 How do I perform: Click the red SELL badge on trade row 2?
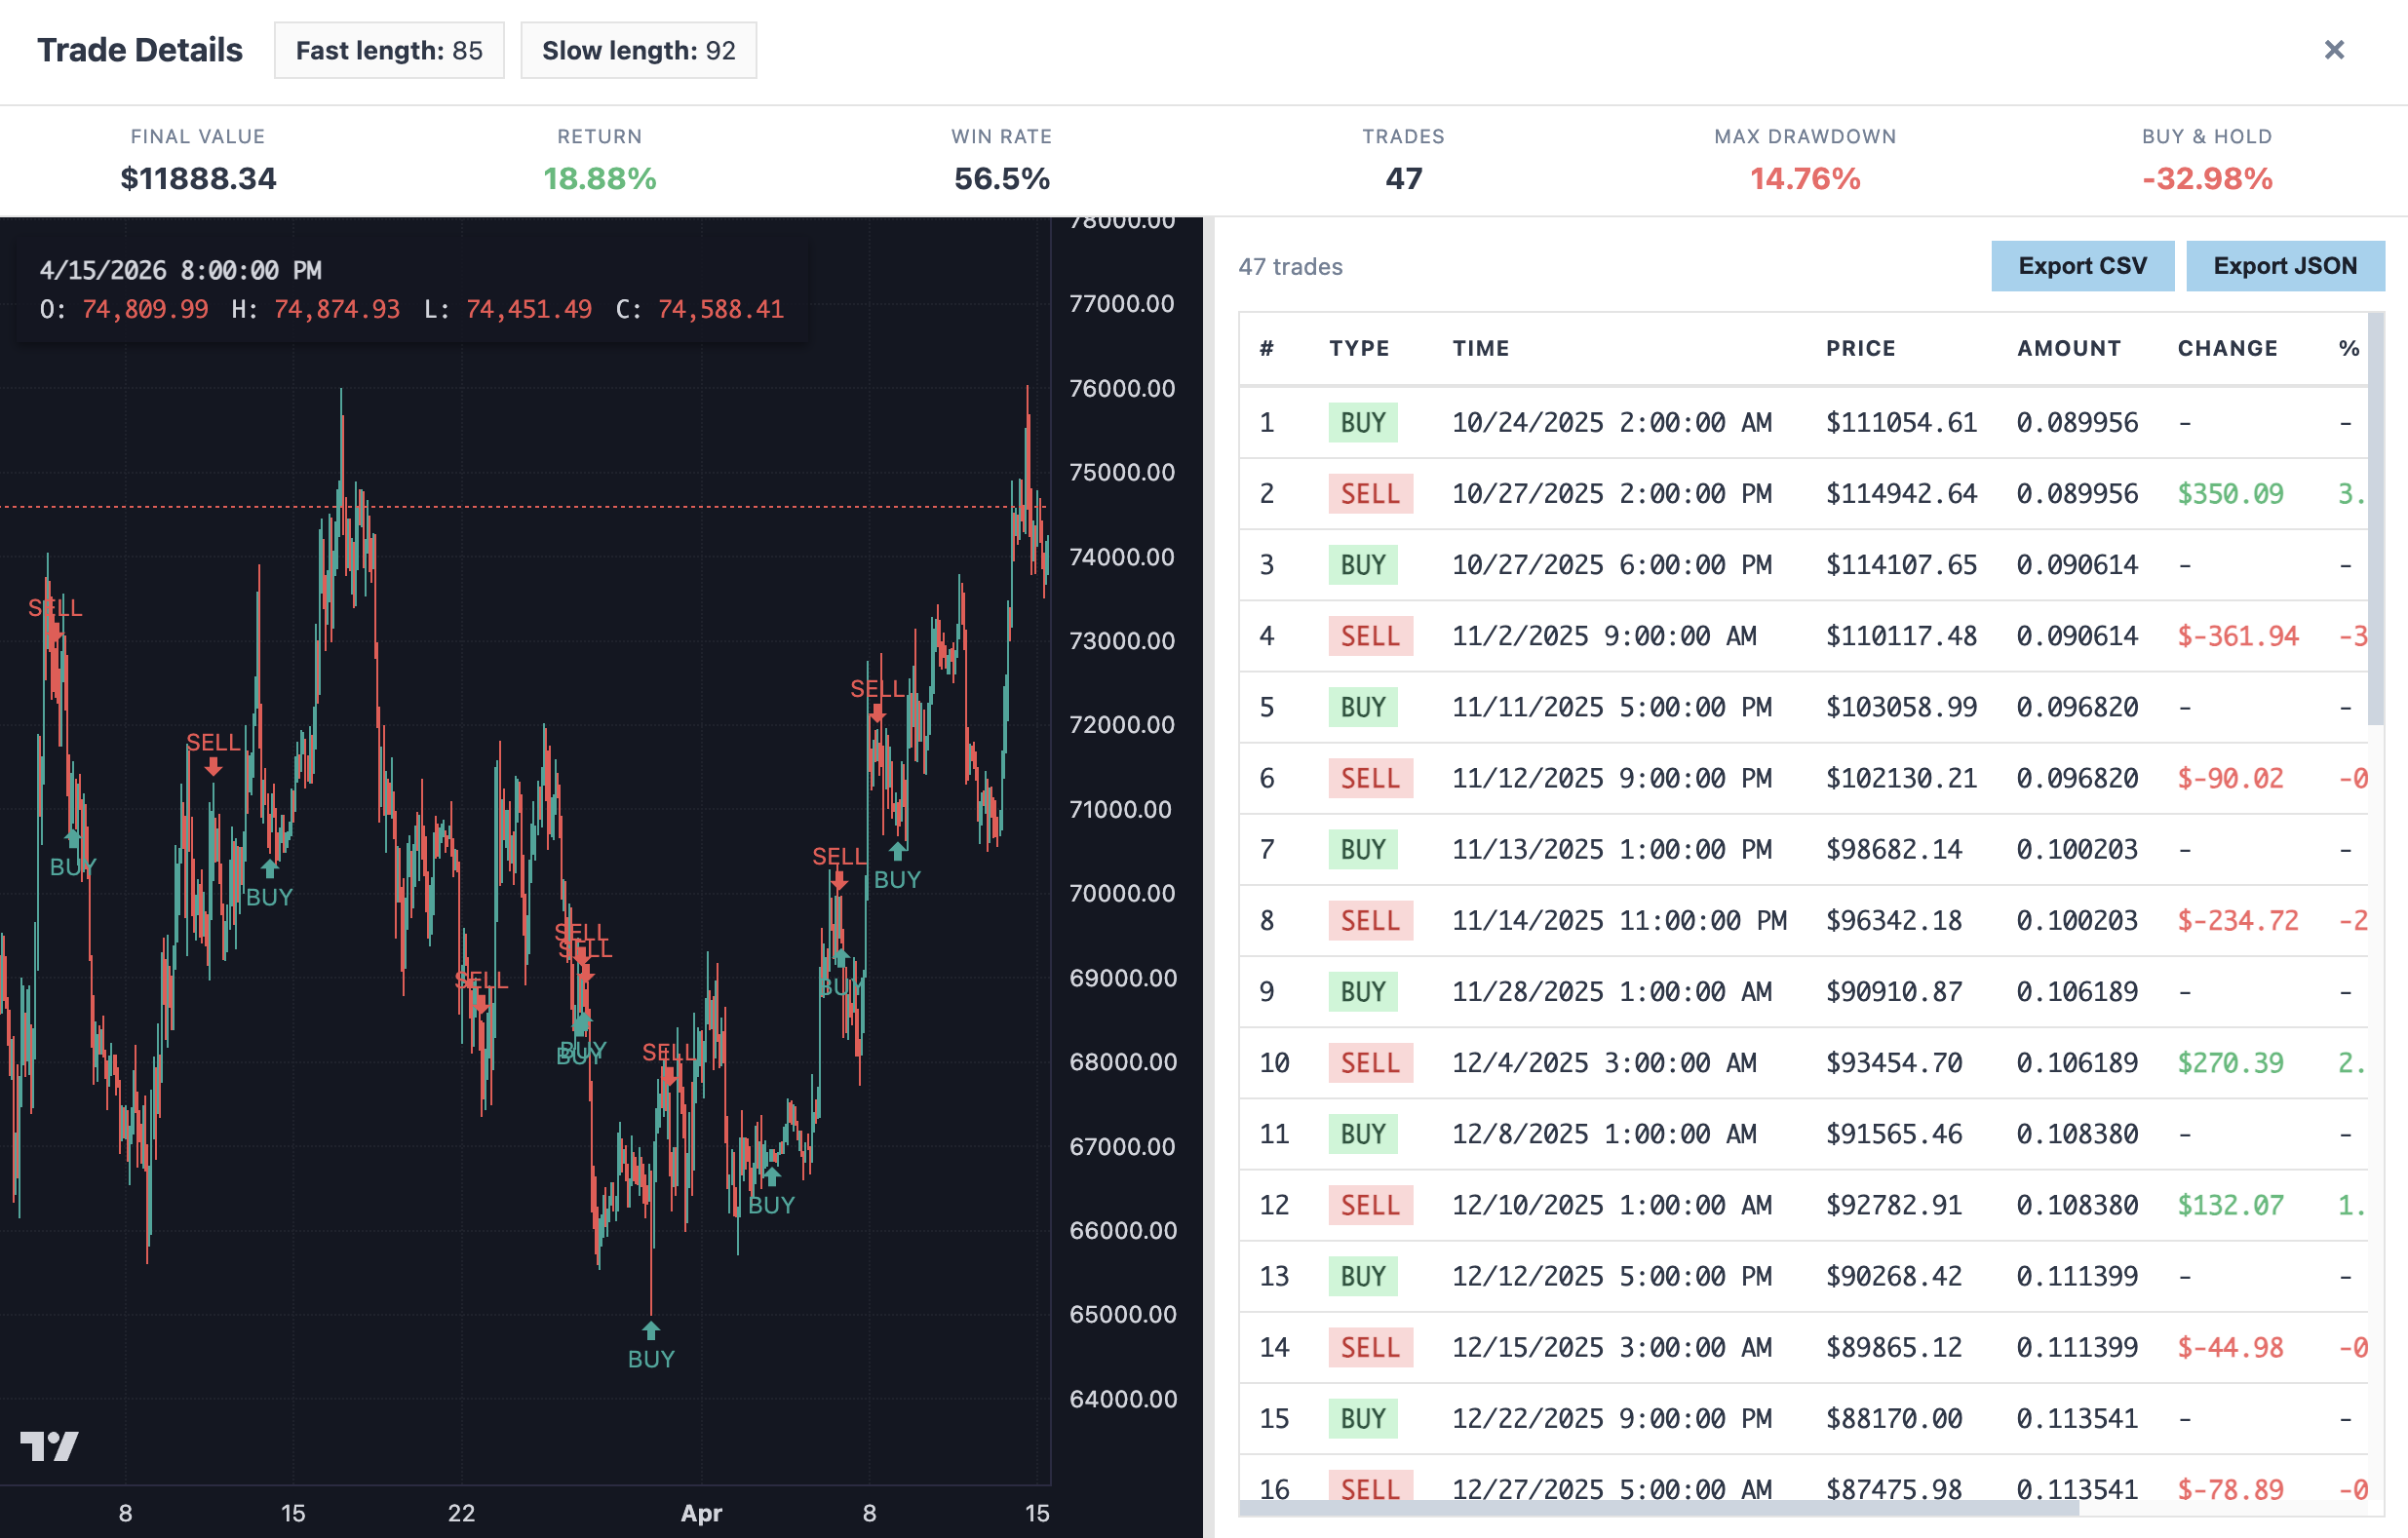(x=1370, y=493)
